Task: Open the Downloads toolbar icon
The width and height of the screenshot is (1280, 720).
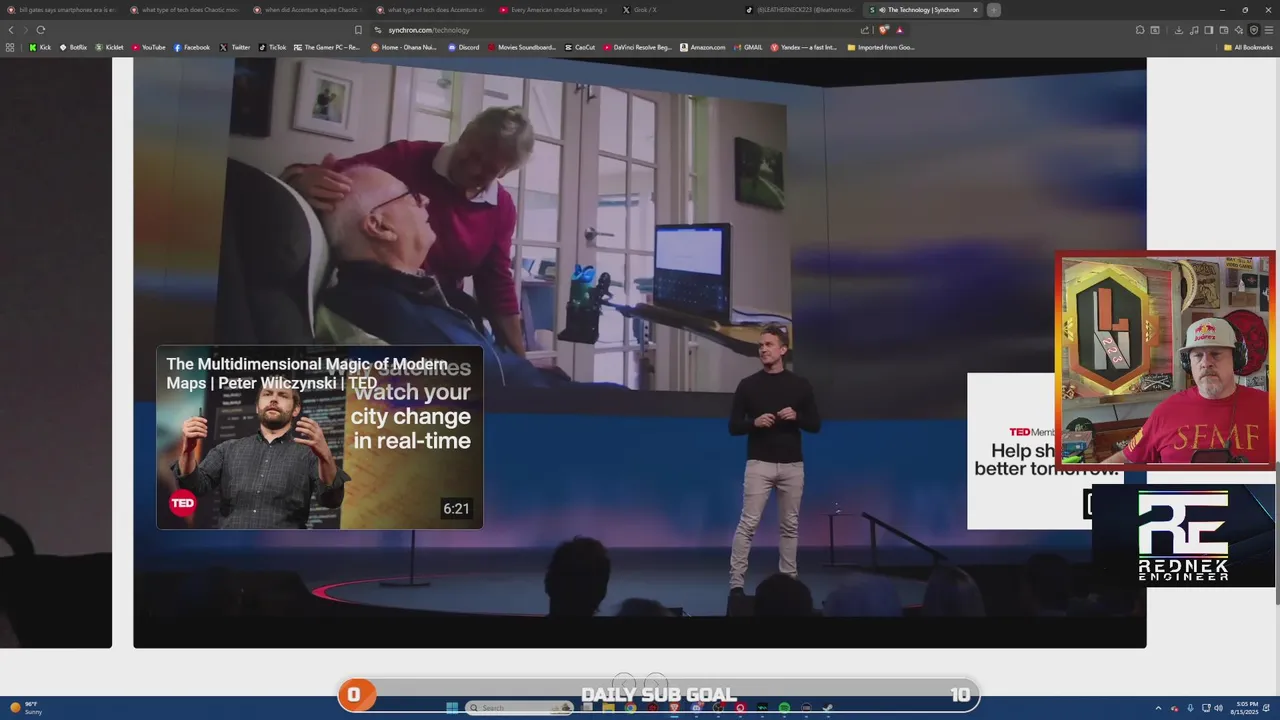Action: pyautogui.click(x=1179, y=30)
